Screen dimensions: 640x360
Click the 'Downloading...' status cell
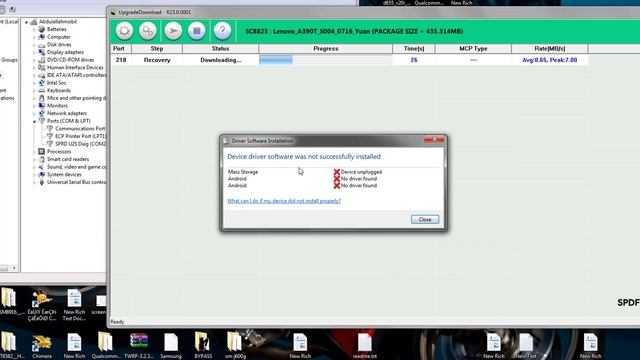coord(220,60)
